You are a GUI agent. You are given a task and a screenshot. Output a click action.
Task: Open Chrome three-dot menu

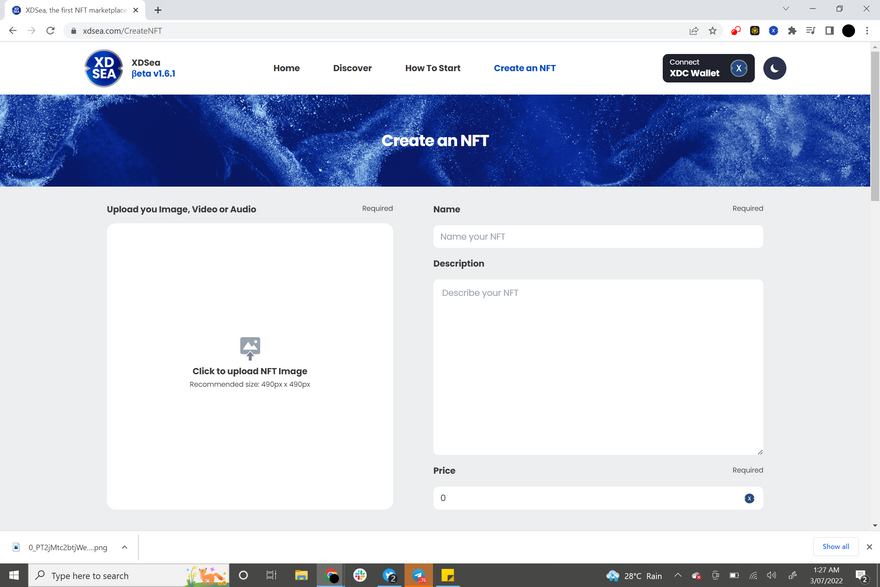(867, 31)
